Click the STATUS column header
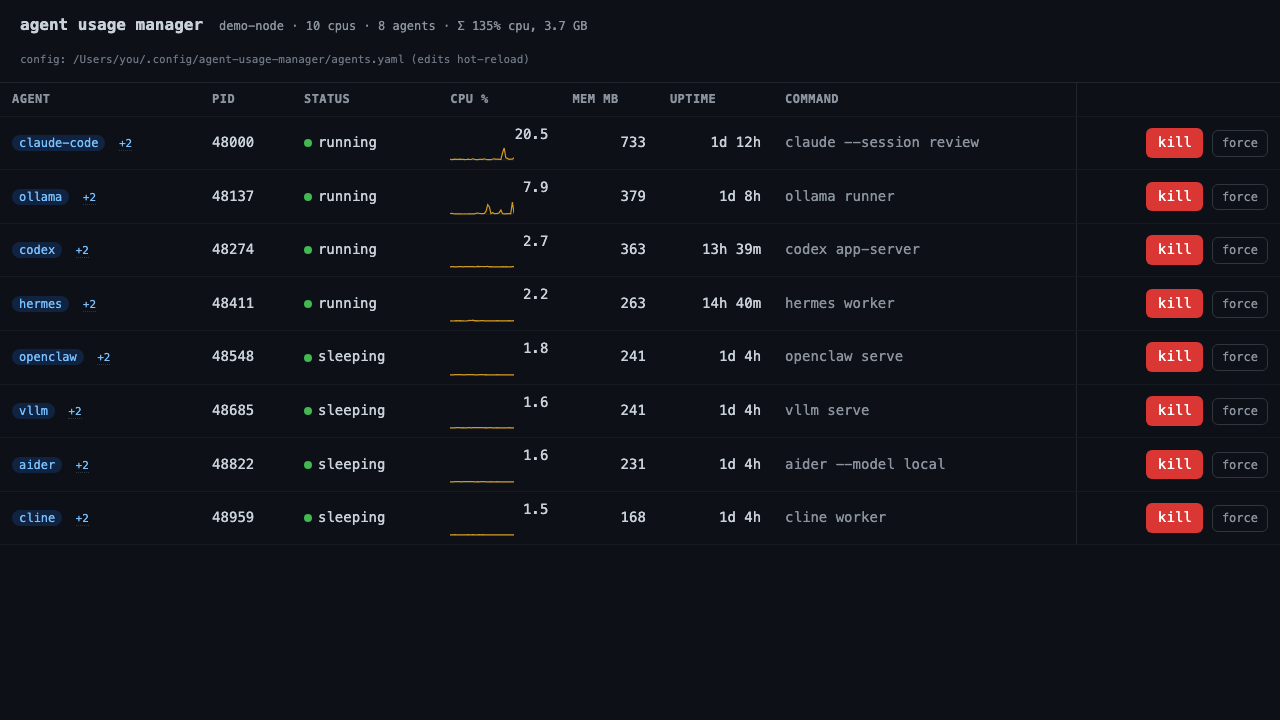1280x720 pixels. 327,99
